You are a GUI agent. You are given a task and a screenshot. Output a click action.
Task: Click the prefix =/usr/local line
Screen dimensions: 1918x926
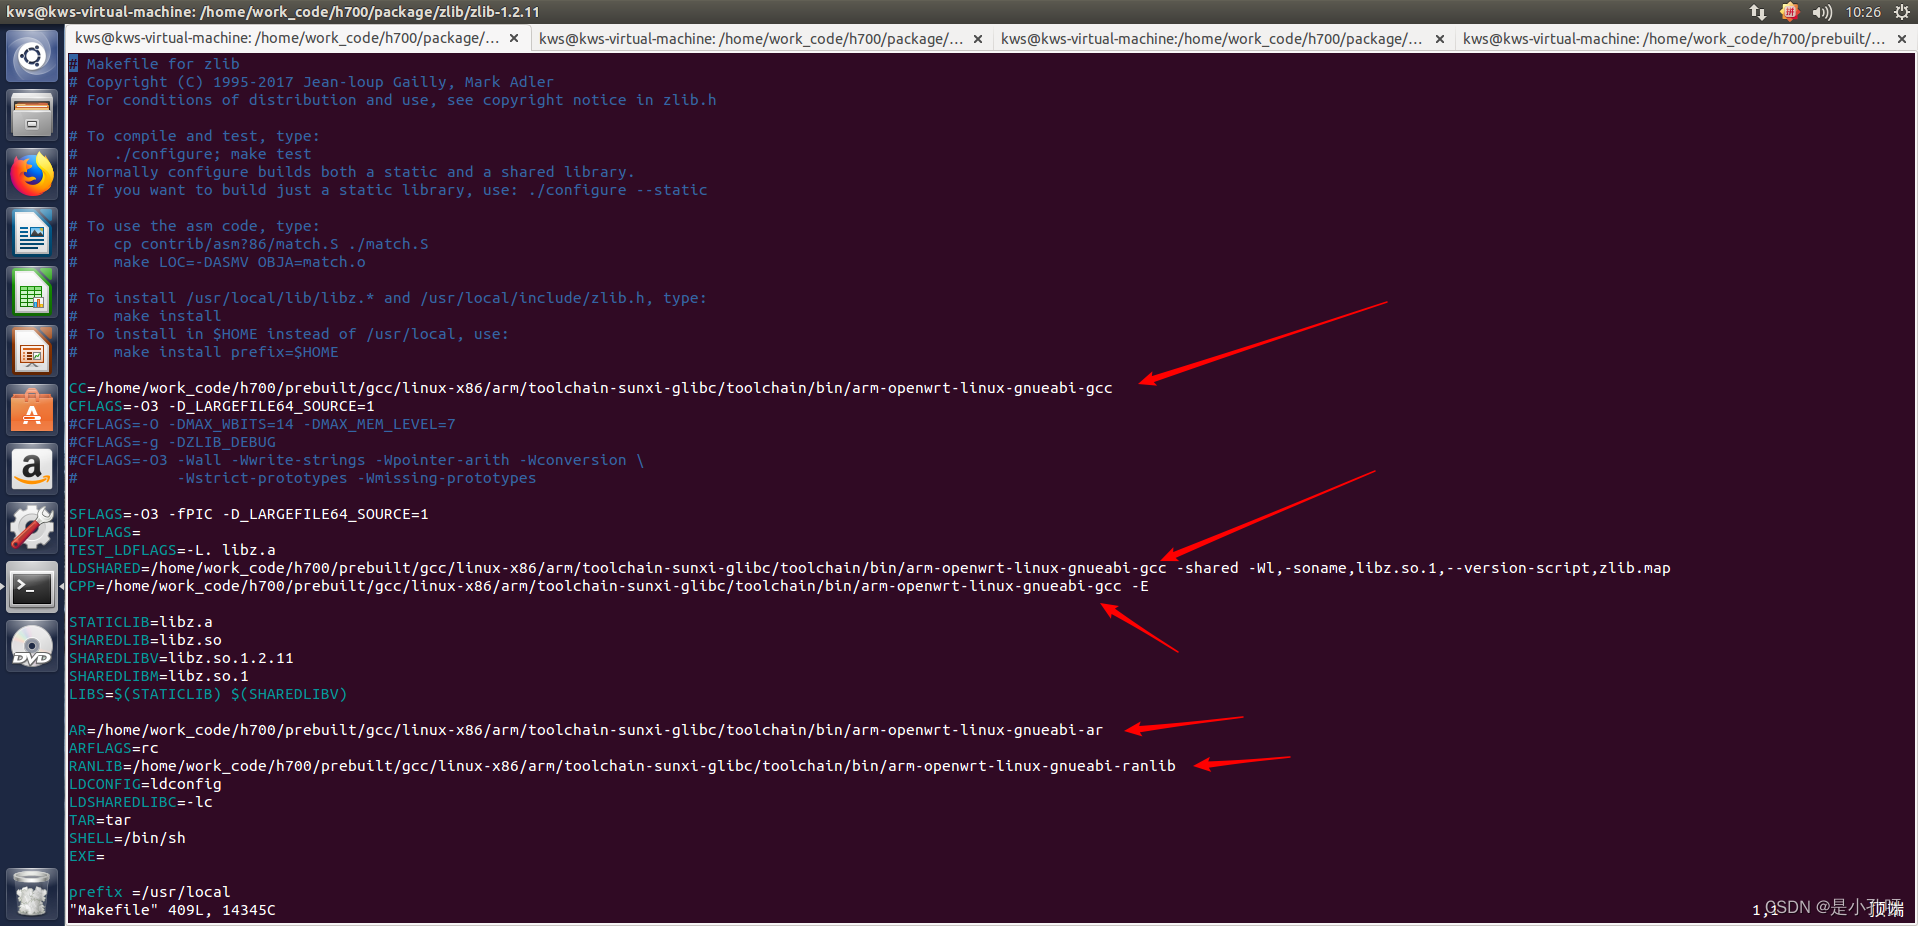click(x=150, y=892)
